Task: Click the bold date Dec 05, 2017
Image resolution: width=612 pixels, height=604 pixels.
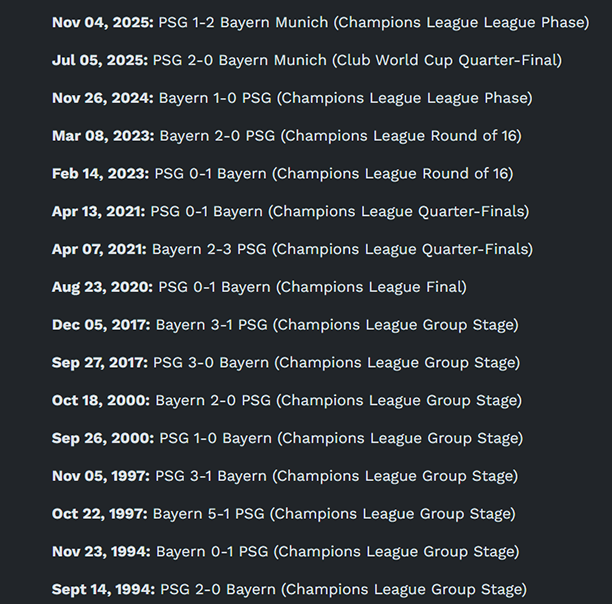Action: pos(101,325)
